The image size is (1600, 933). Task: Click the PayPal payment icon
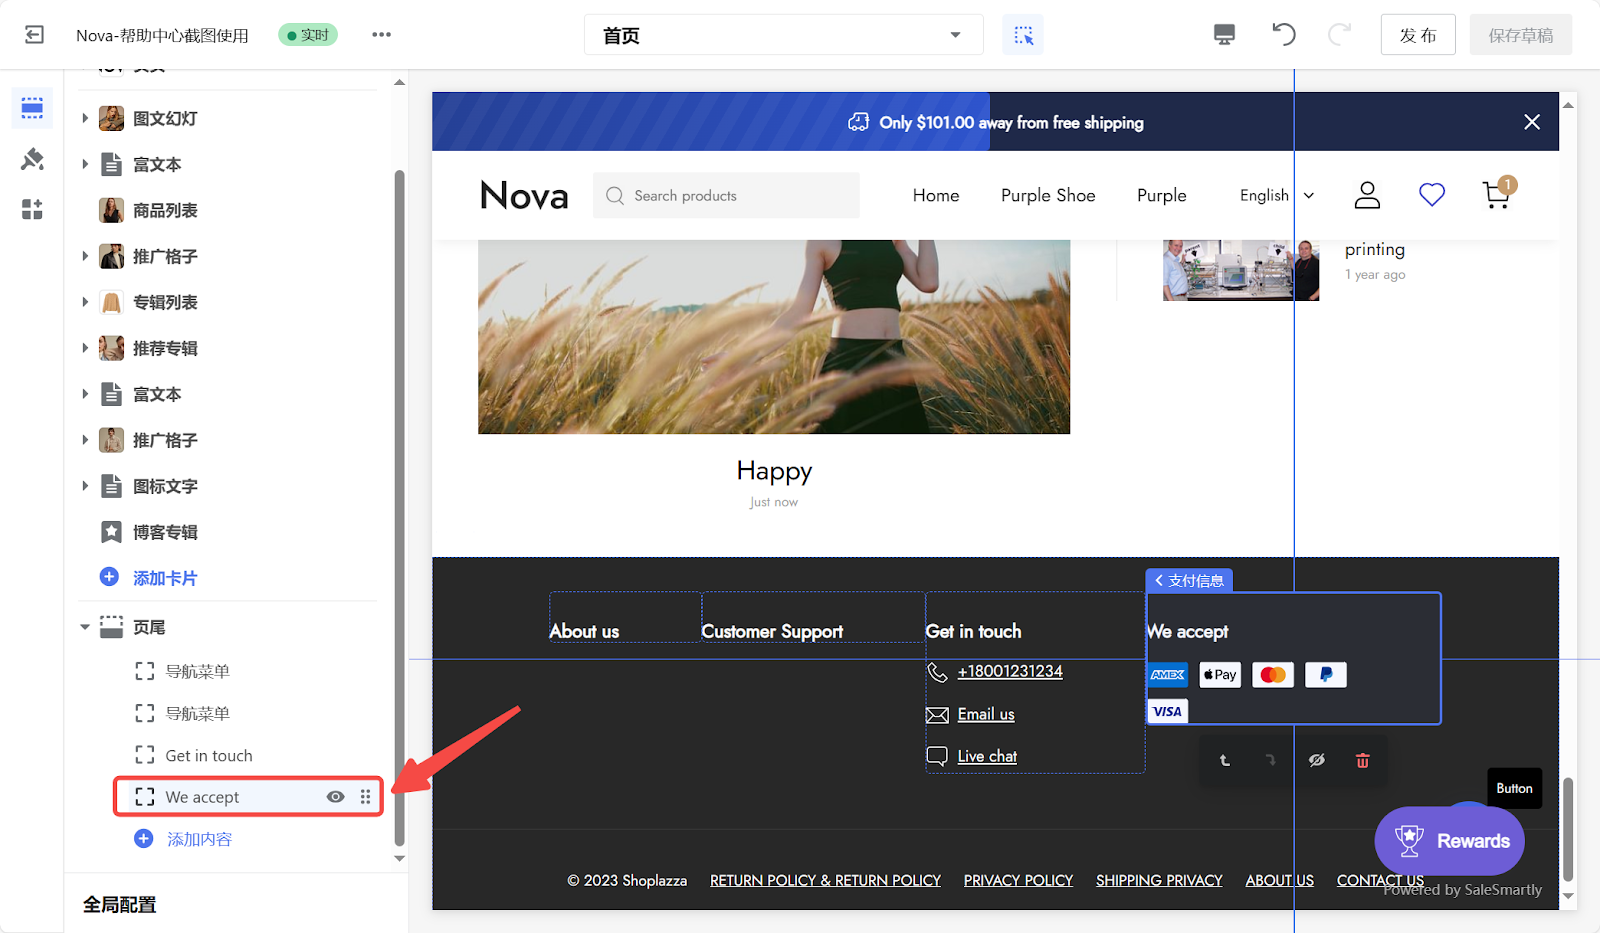pos(1326,675)
